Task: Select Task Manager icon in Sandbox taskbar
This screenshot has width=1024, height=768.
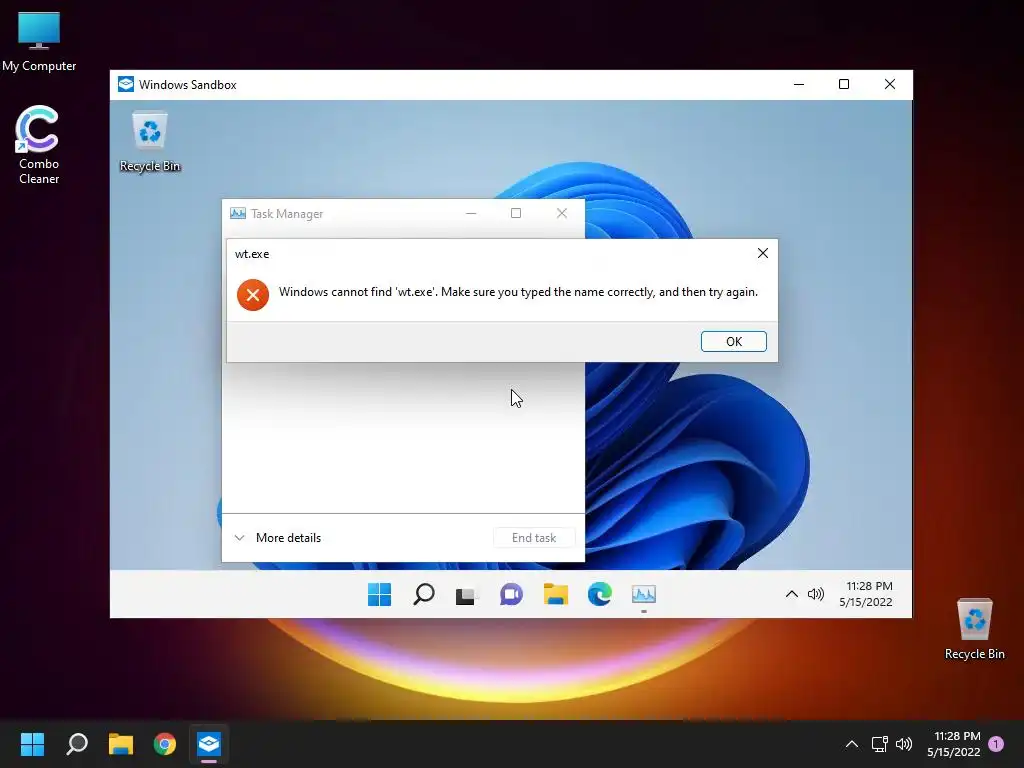Action: pyautogui.click(x=643, y=594)
